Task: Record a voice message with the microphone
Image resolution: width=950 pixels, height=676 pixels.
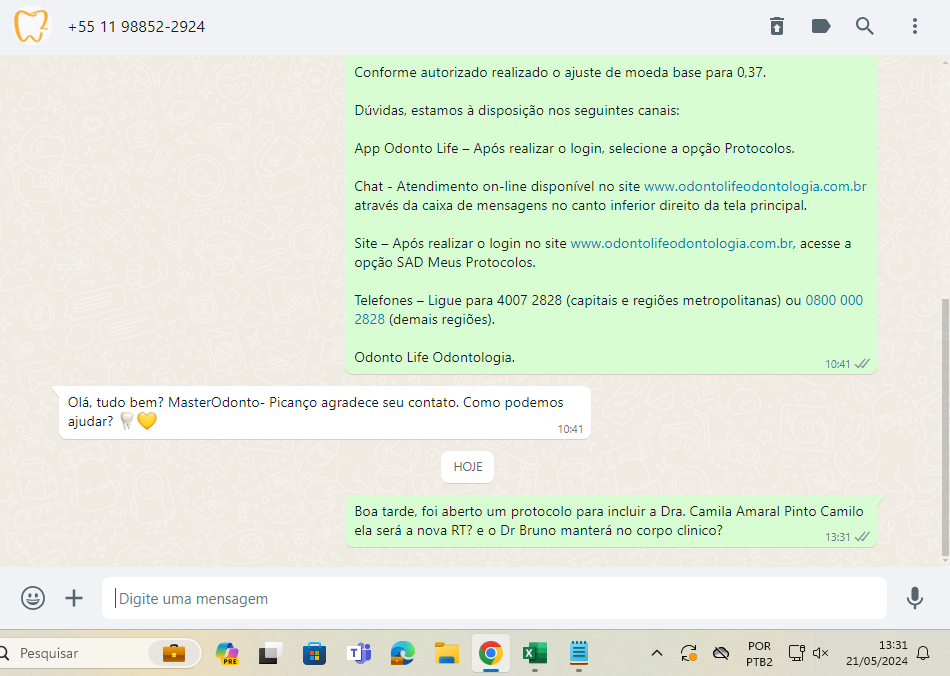Action: 915,598
